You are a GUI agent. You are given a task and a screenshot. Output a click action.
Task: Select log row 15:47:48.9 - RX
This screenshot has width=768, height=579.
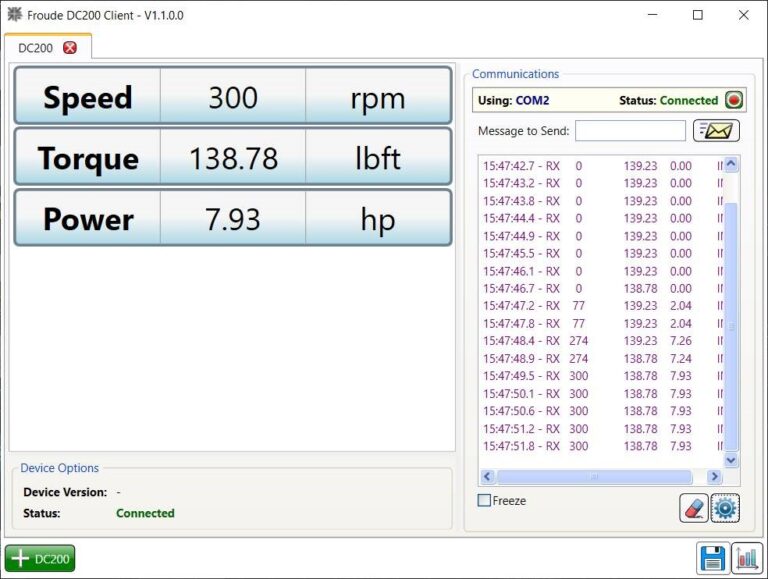pyautogui.click(x=601, y=358)
